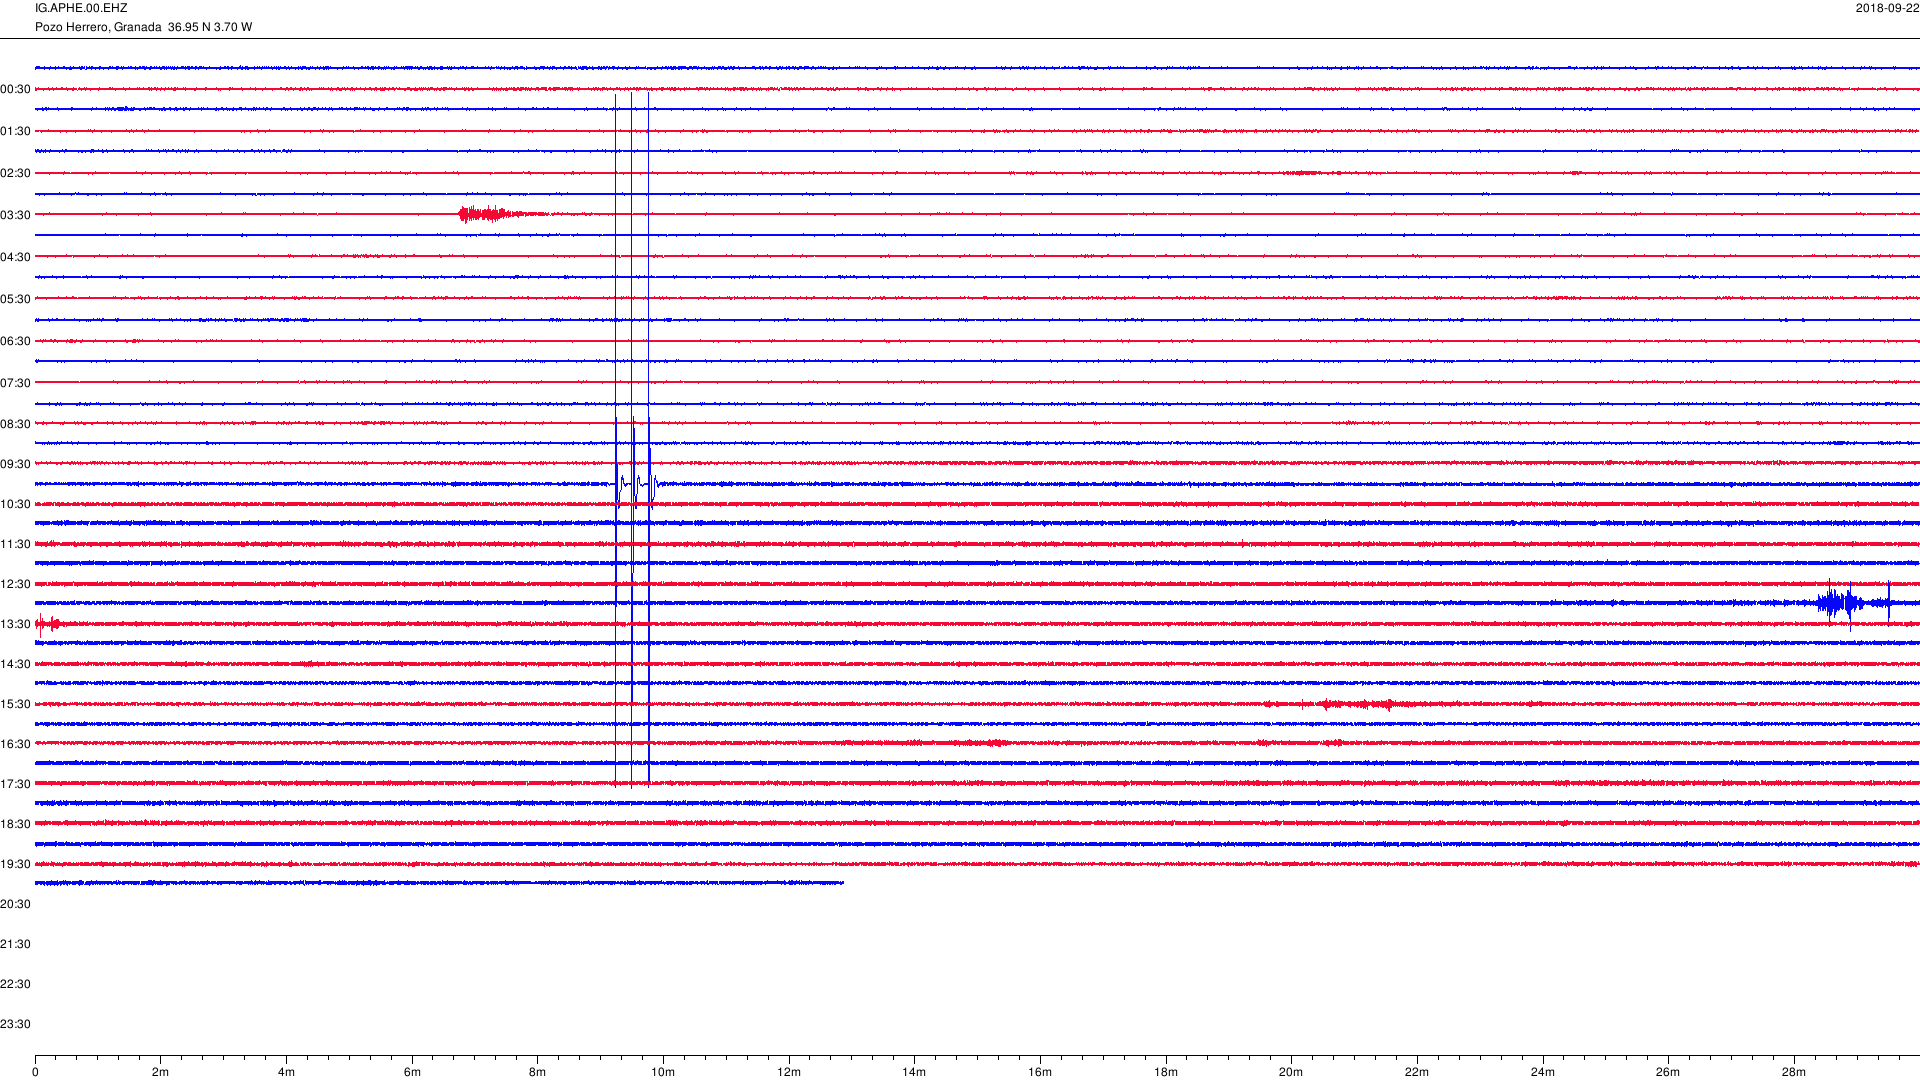This screenshot has width=1920, height=1080.
Task: Select the 12:30 time label
Action: (15, 585)
